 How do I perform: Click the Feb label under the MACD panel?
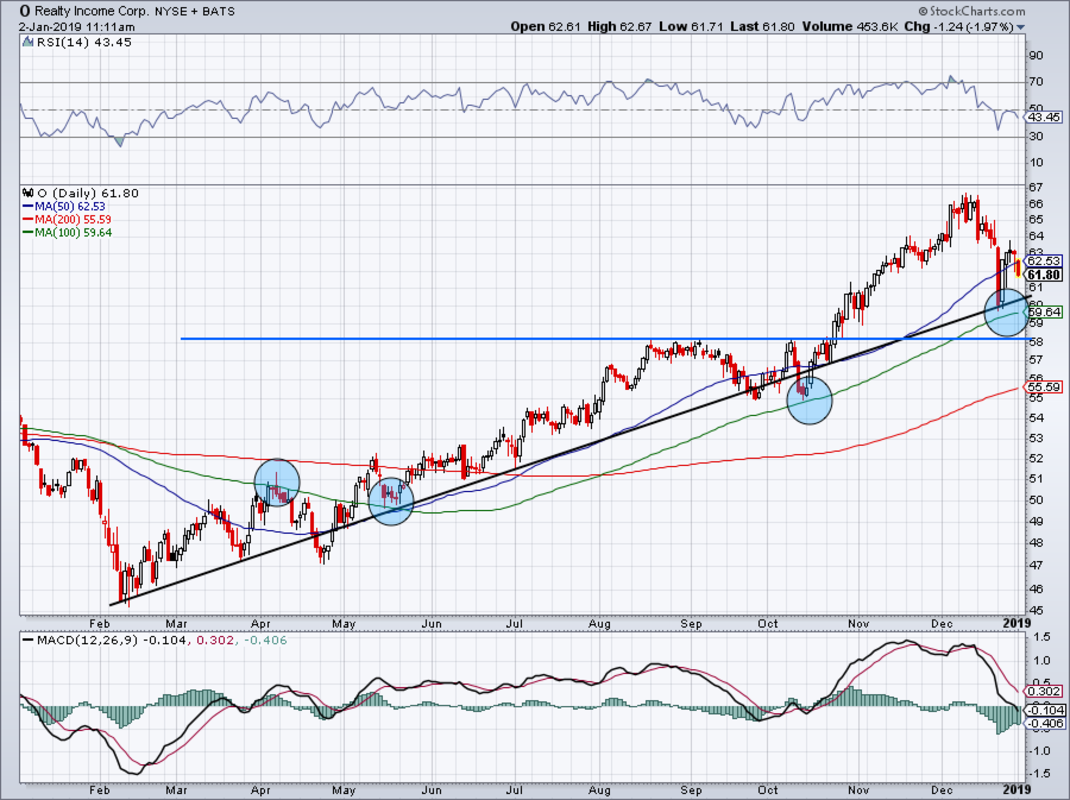coord(99,790)
